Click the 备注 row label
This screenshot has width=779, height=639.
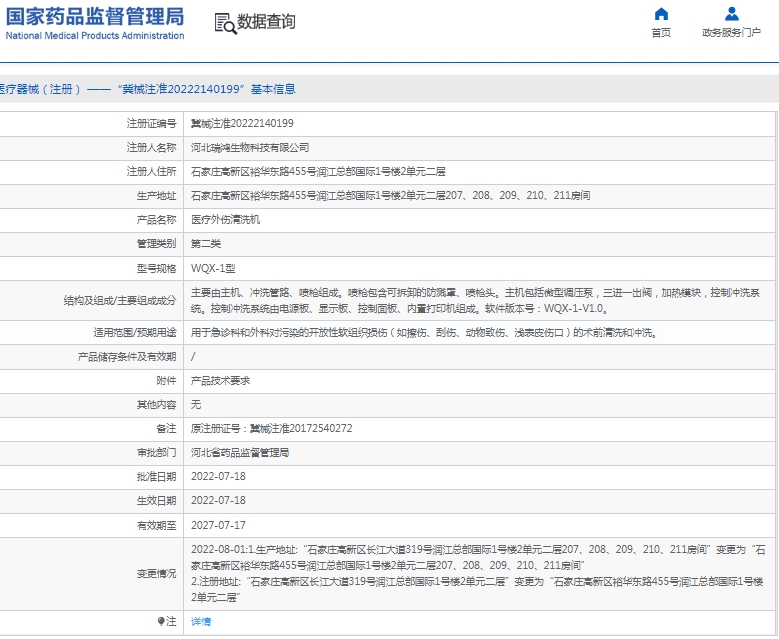click(x=166, y=428)
